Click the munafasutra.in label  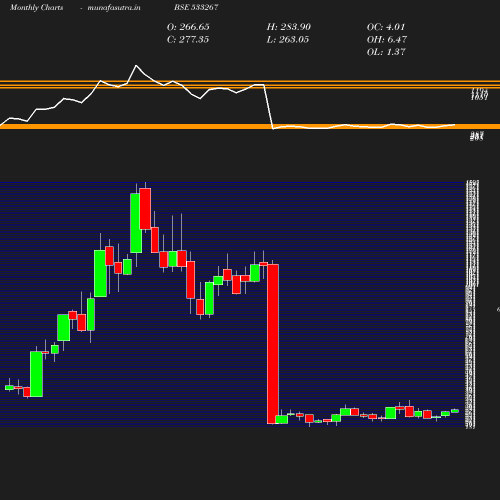pyautogui.click(x=114, y=7)
